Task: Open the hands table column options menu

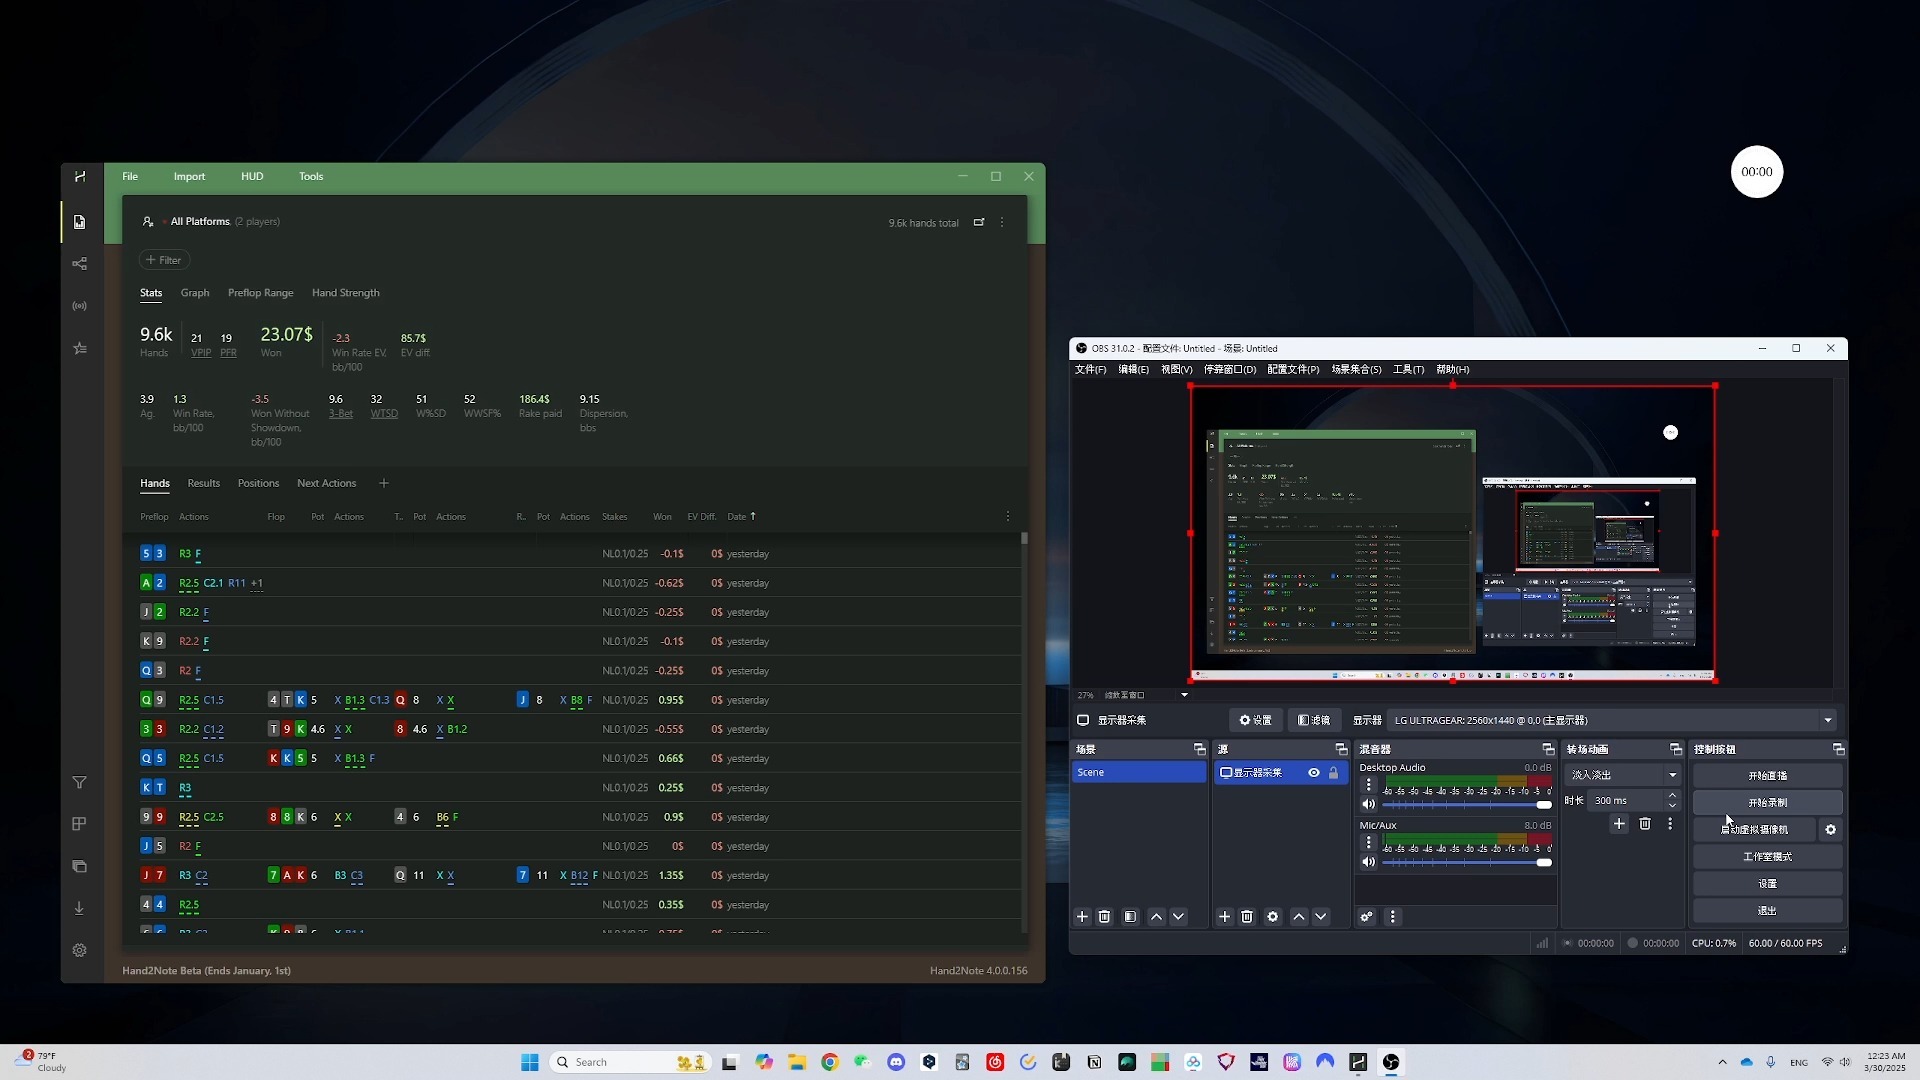Action: click(1007, 516)
